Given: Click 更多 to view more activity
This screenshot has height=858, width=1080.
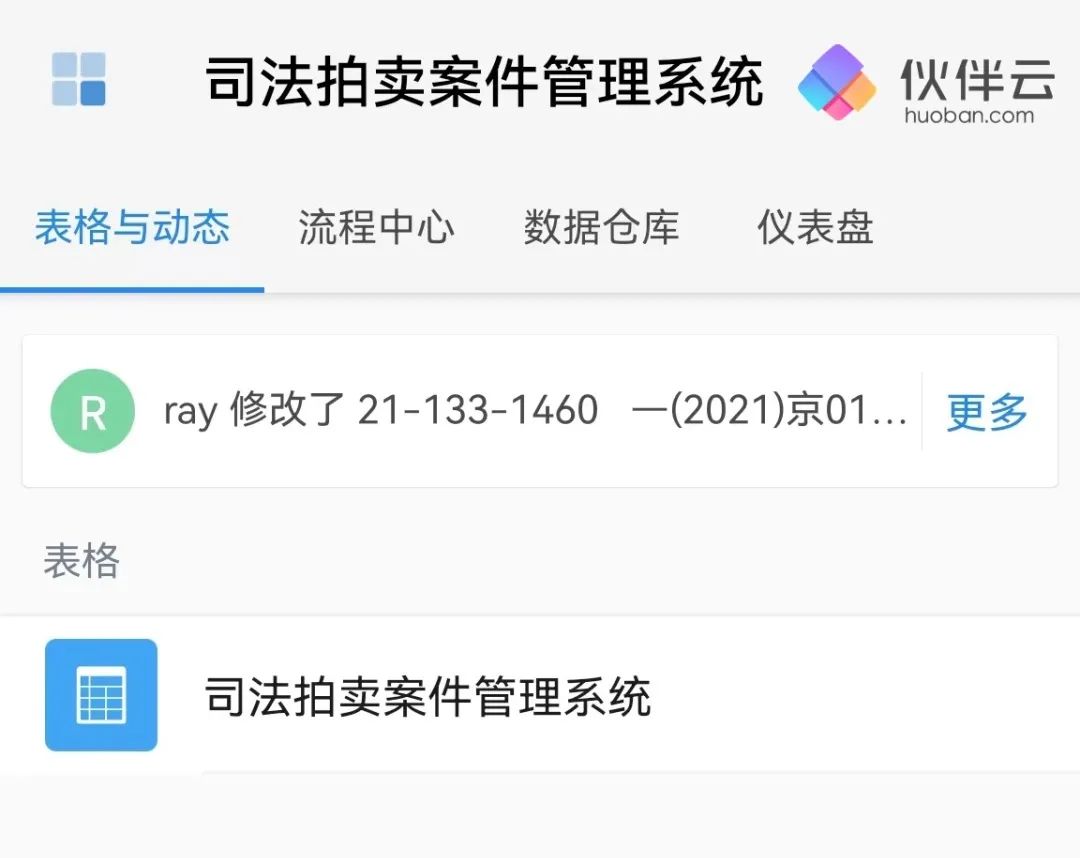Looking at the screenshot, I should click(987, 411).
